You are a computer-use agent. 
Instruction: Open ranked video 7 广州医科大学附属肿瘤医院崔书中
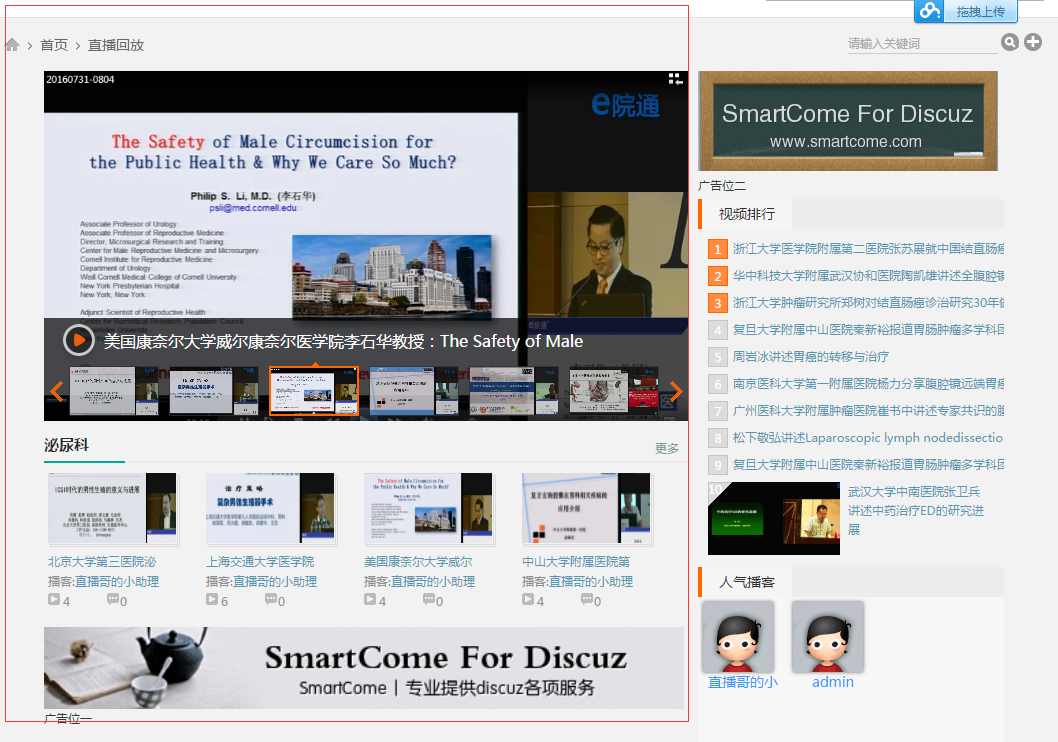tap(868, 411)
